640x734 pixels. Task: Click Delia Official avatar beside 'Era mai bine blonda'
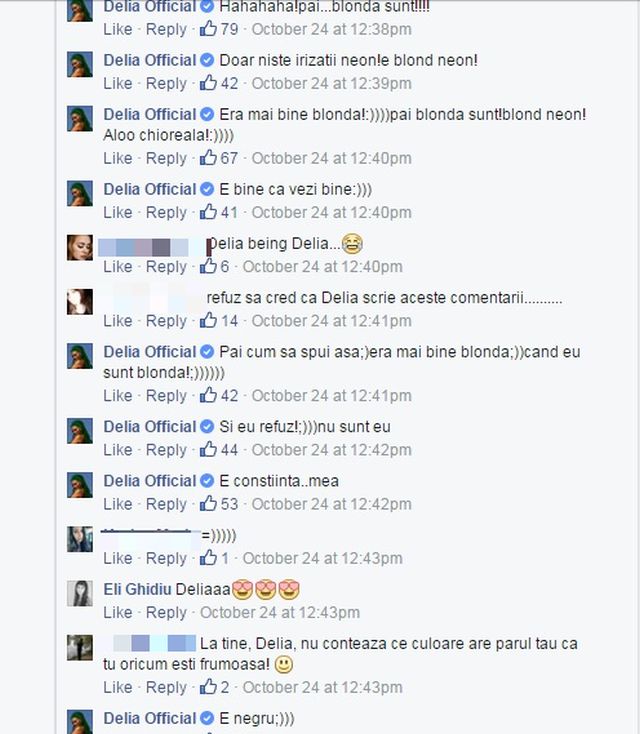click(x=80, y=118)
